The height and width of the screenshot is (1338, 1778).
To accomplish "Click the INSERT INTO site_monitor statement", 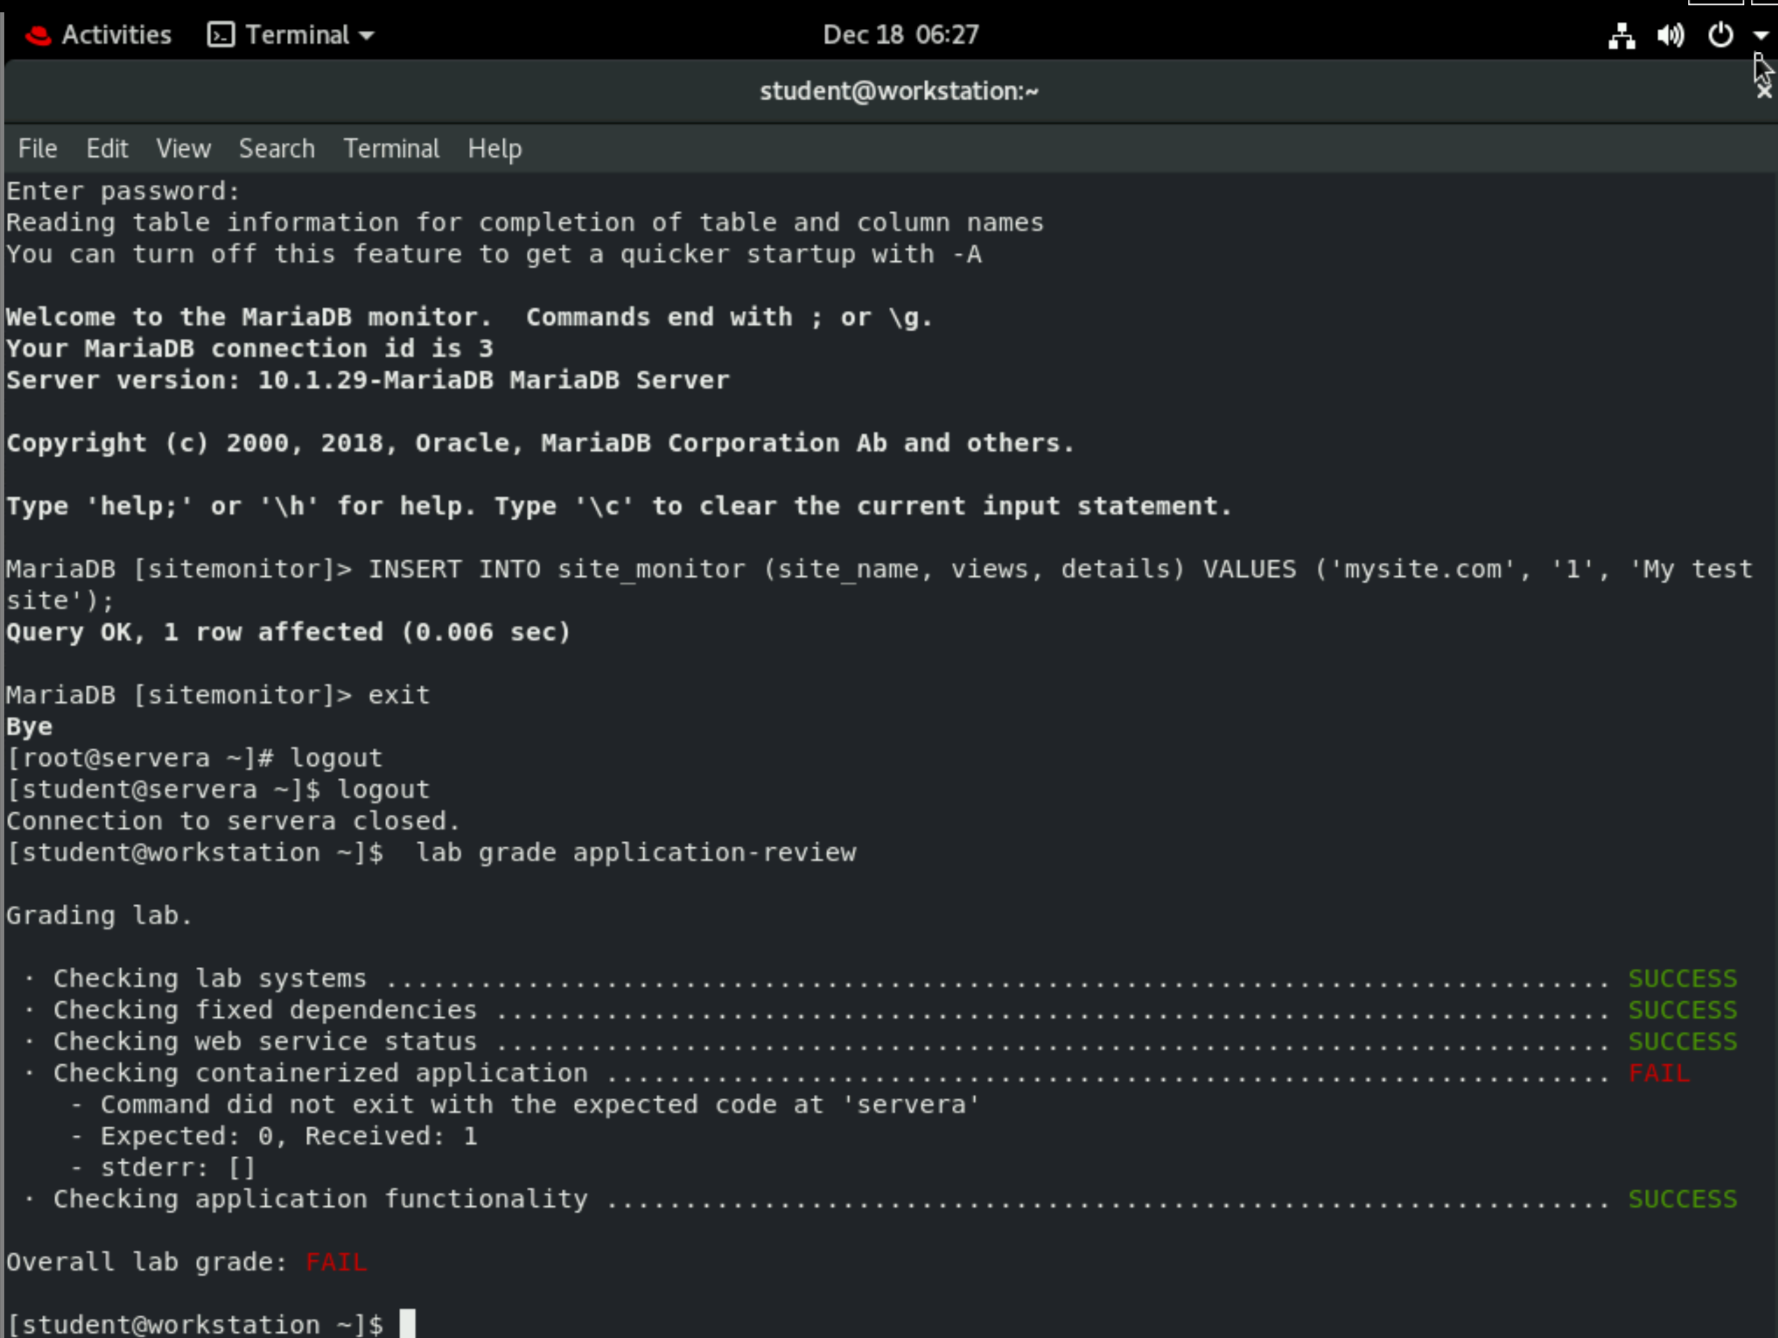I will pos(880,585).
